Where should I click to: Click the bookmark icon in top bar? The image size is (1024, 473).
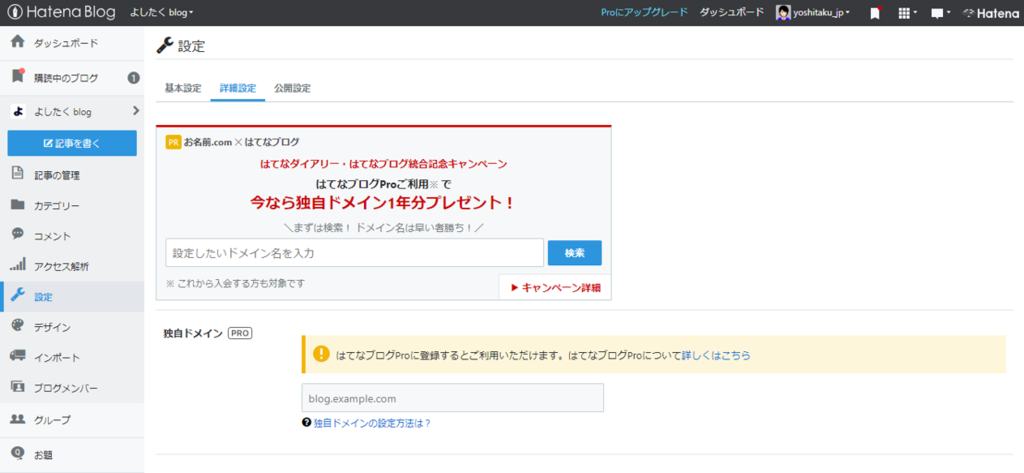coord(875,13)
